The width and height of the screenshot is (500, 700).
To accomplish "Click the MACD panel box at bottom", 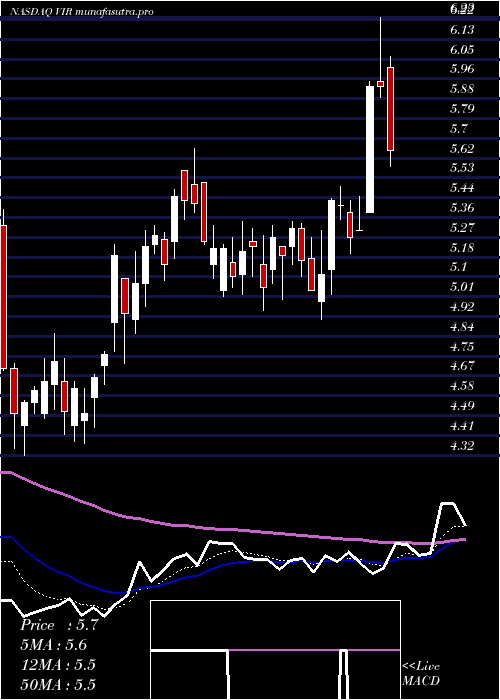I will pos(275,650).
